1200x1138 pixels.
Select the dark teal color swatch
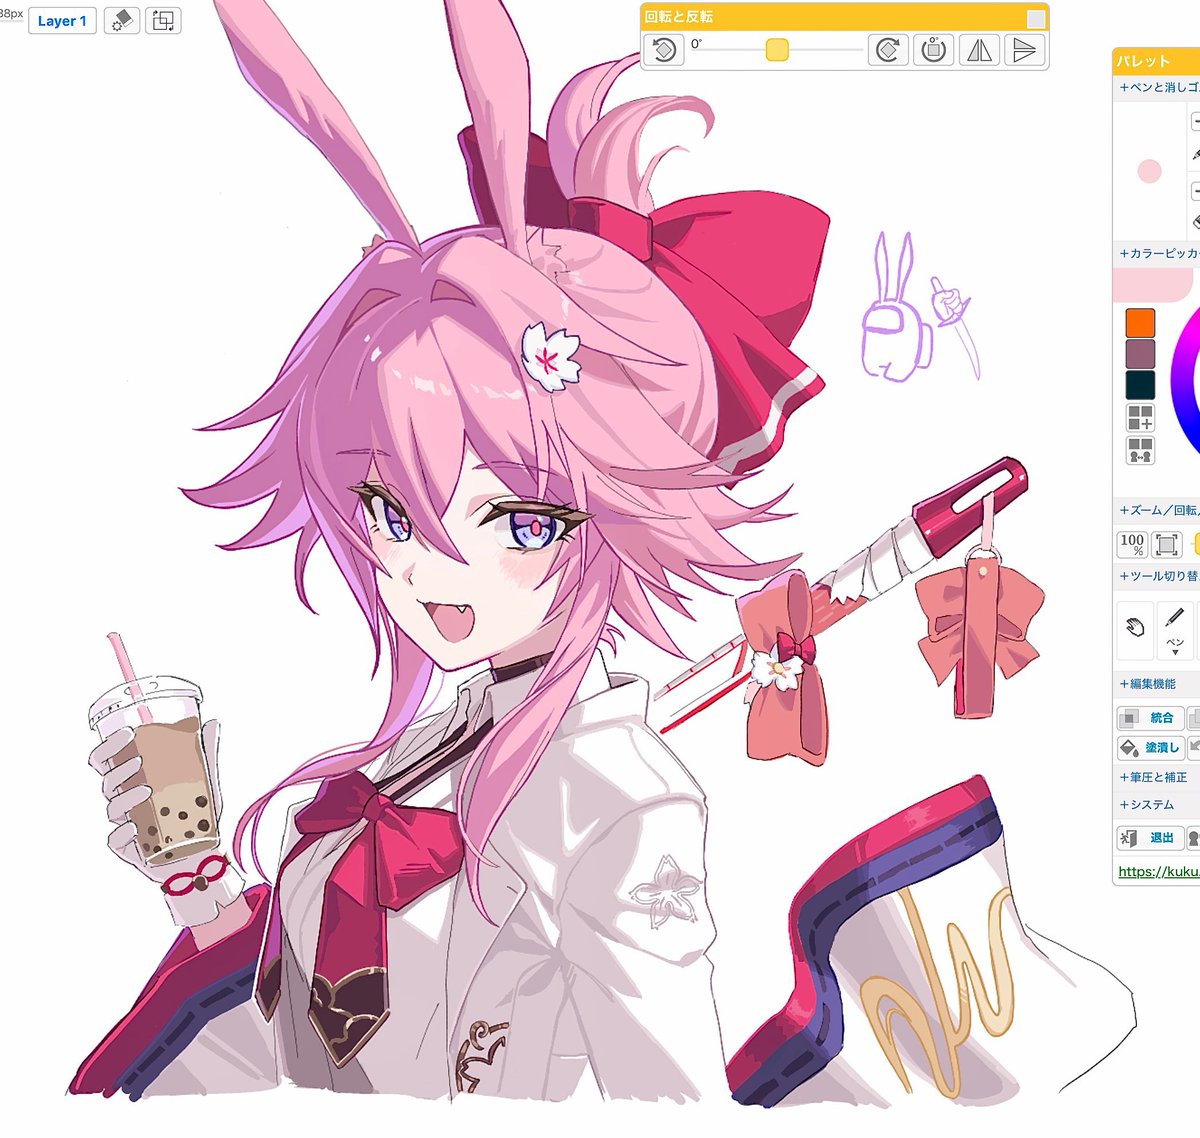(1140, 385)
